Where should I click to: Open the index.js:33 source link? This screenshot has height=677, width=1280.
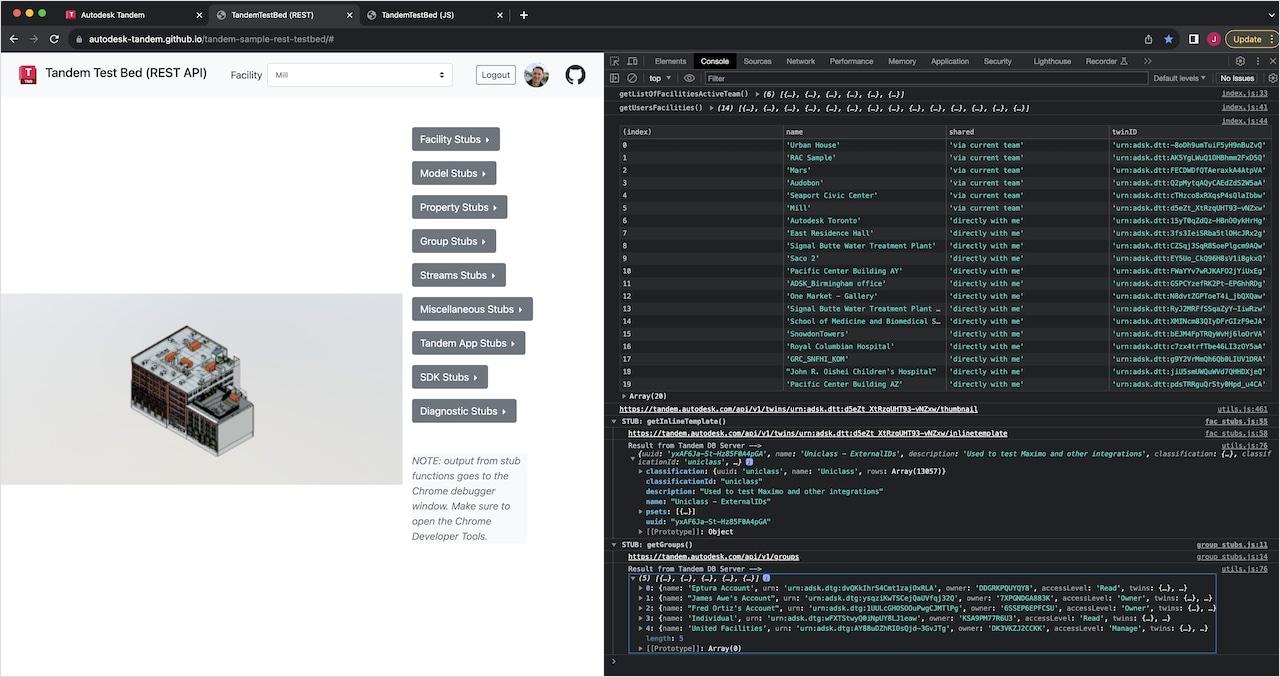tap(1244, 94)
